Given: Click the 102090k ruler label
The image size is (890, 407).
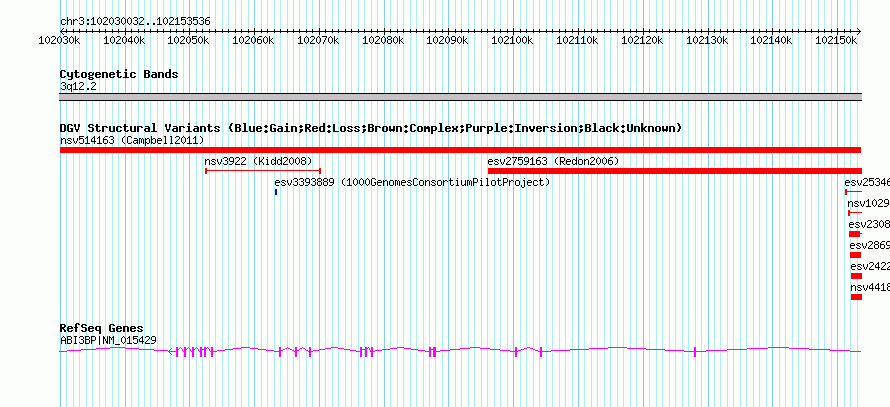Looking at the screenshot, I should point(447,40).
